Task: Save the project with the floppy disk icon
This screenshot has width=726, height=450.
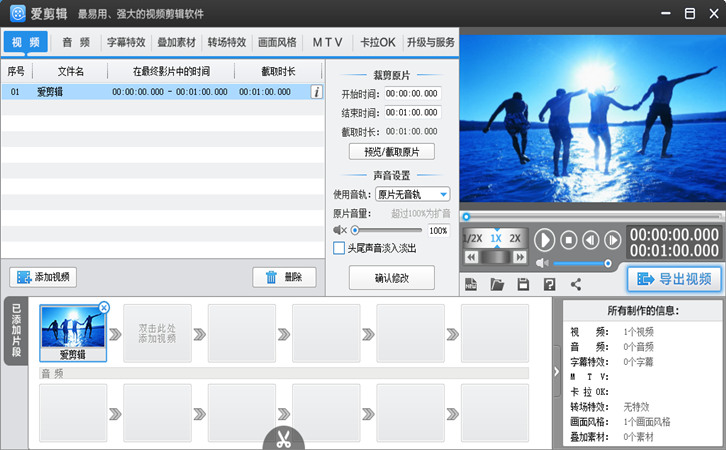Action: (522, 284)
